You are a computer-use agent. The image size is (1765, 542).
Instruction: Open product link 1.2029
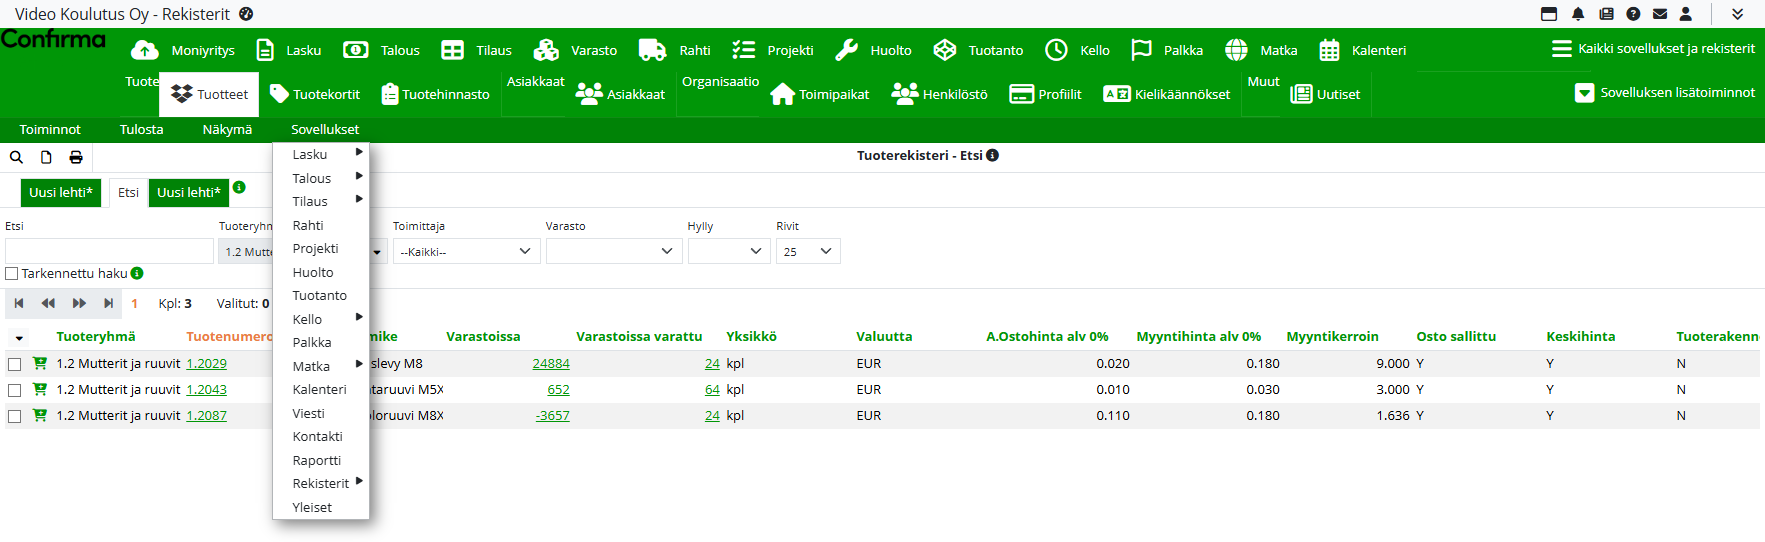(206, 364)
